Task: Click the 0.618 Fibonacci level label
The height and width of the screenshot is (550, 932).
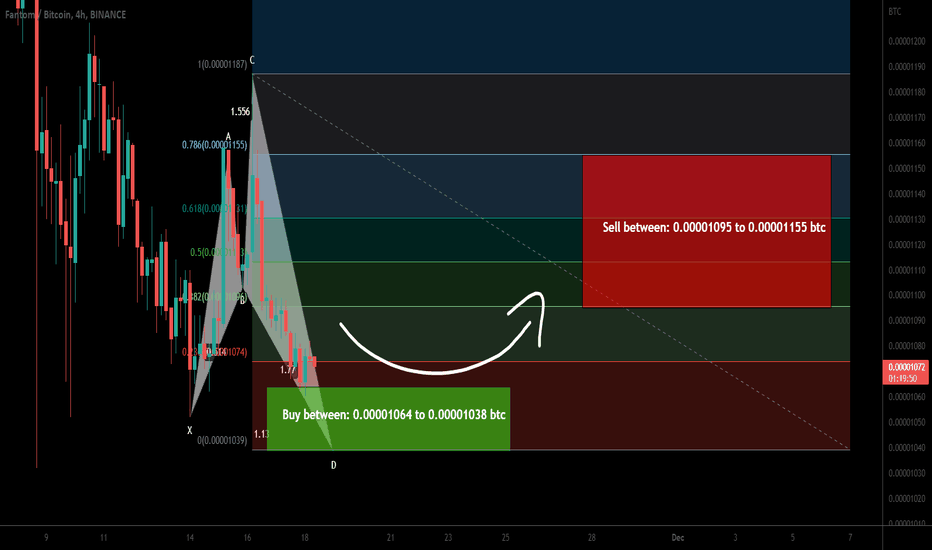Action: [x=215, y=208]
